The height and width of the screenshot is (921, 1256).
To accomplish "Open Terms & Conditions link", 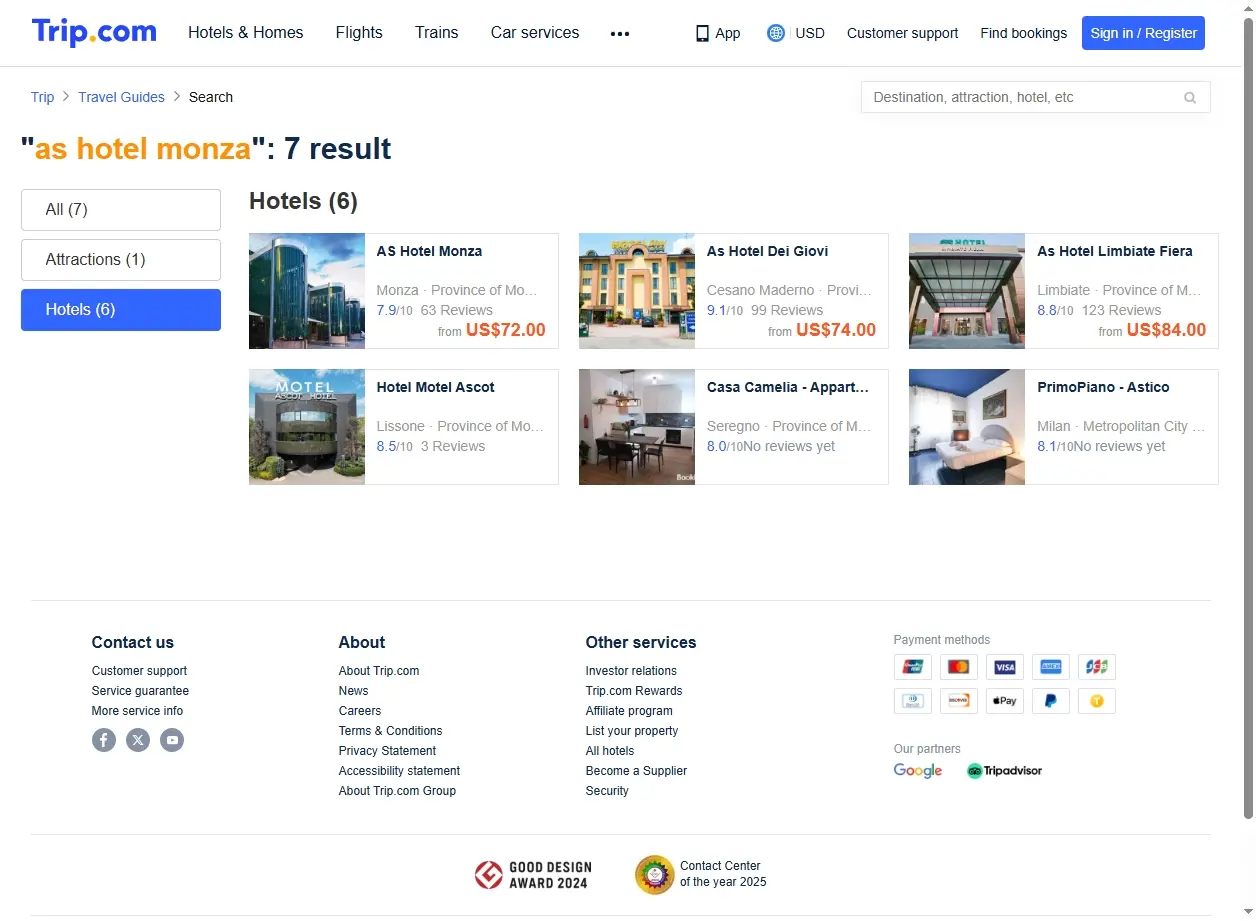I will tap(390, 731).
